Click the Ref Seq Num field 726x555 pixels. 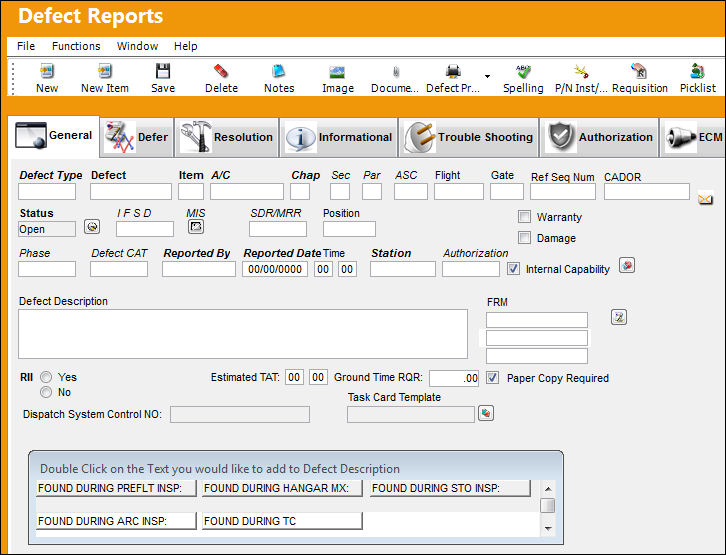click(x=563, y=192)
